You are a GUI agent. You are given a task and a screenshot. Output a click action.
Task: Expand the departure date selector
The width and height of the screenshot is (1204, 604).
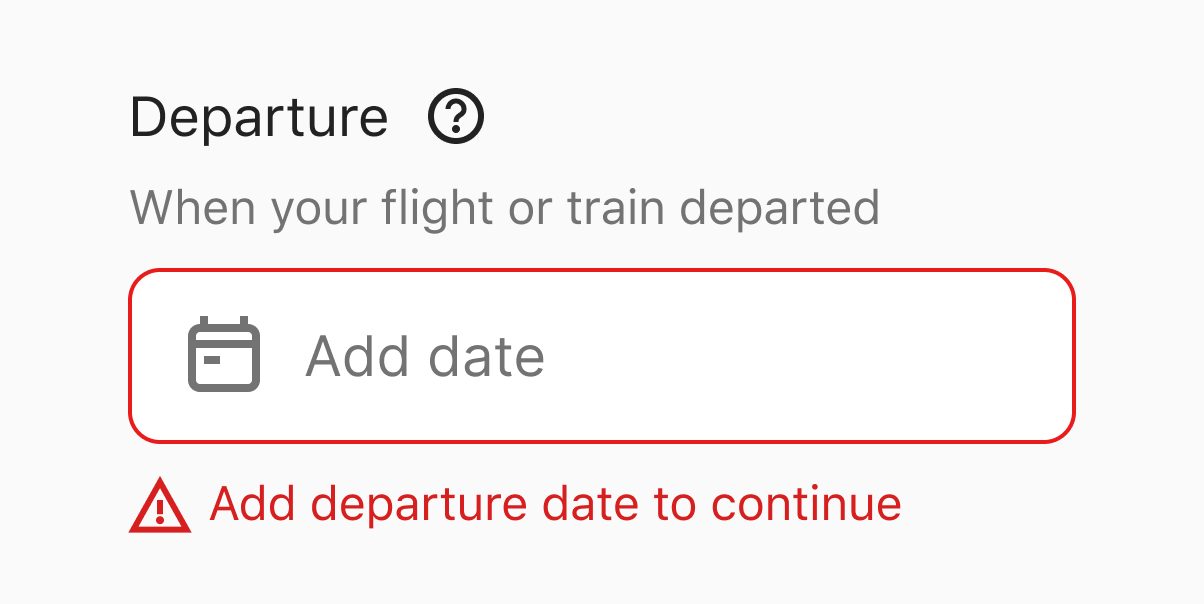tap(601, 355)
